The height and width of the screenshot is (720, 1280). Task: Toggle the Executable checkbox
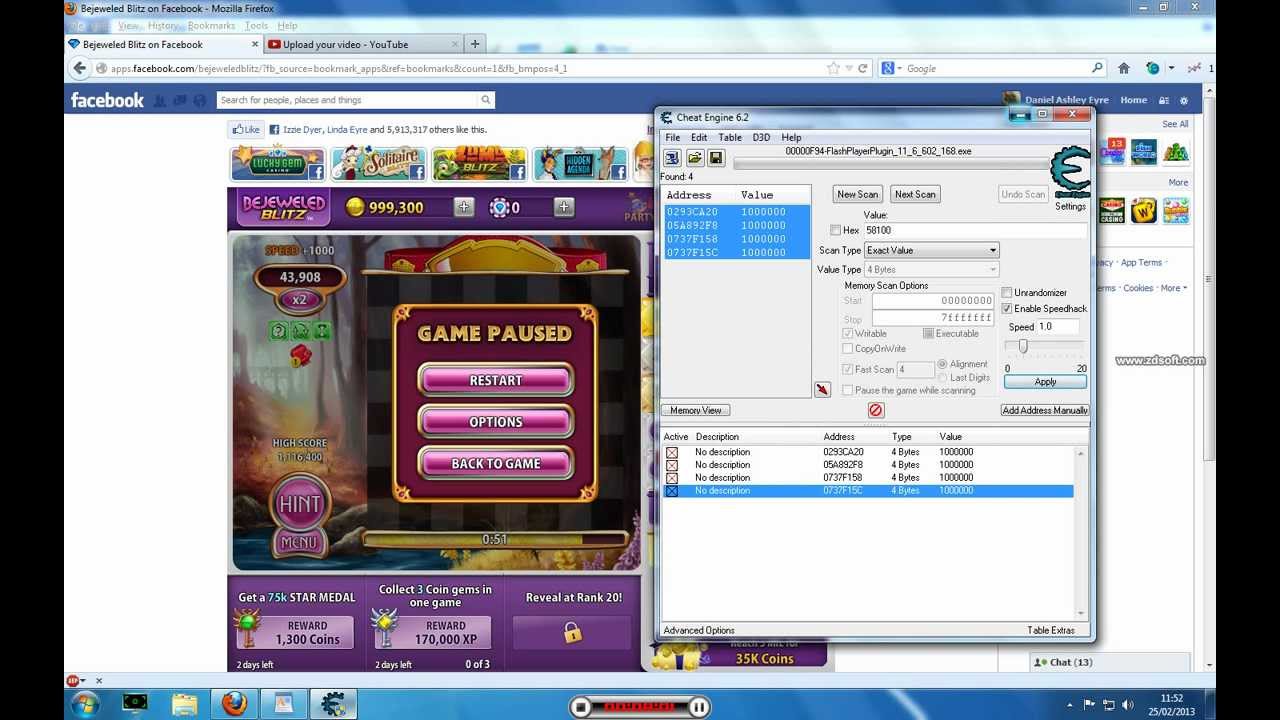[928, 334]
